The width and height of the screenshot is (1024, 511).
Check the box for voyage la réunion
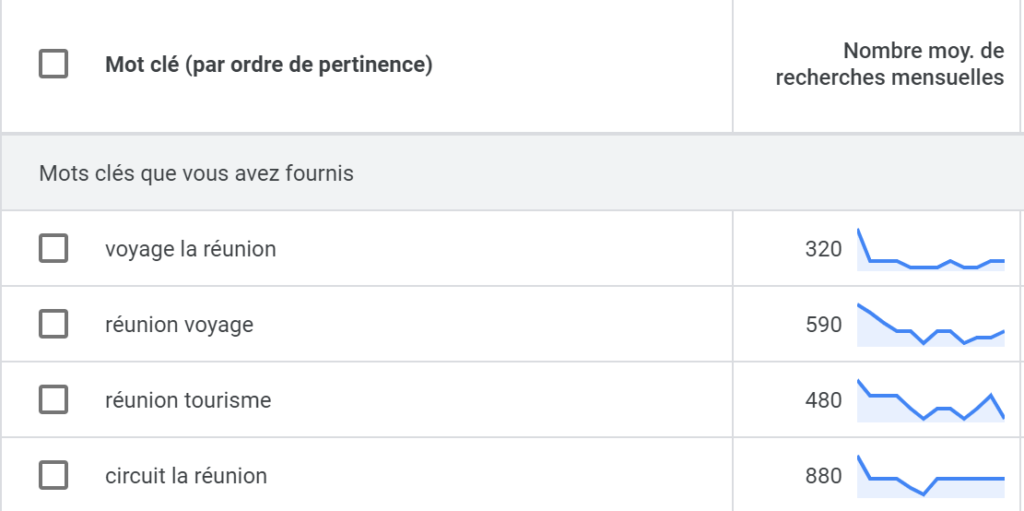pyautogui.click(x=54, y=248)
